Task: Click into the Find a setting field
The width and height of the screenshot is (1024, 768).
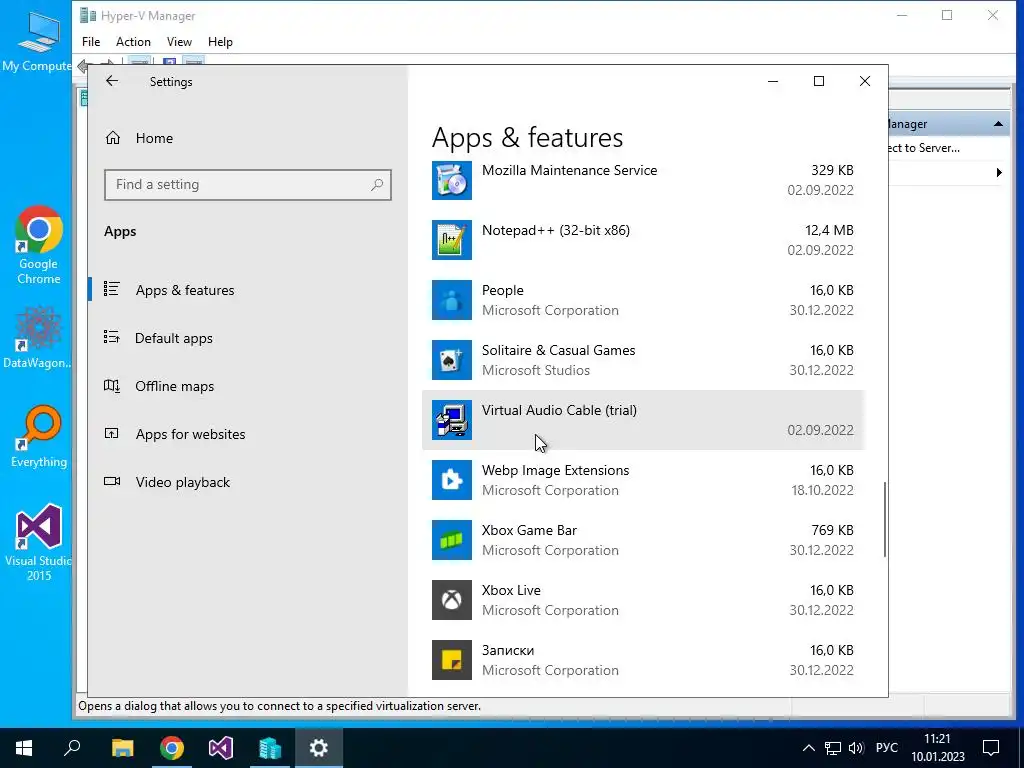Action: (x=248, y=185)
